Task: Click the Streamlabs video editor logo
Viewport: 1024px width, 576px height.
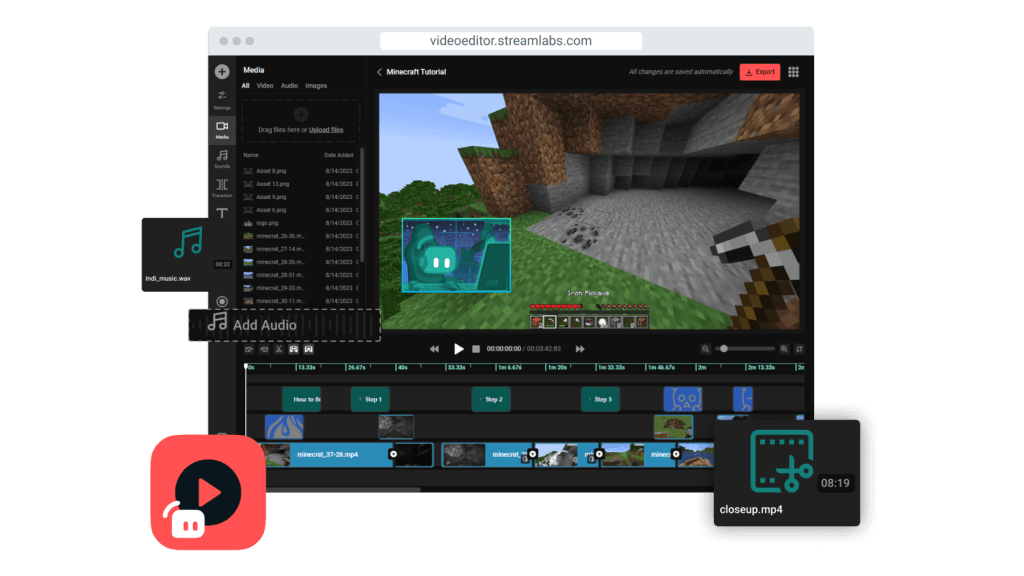Action: [208, 492]
